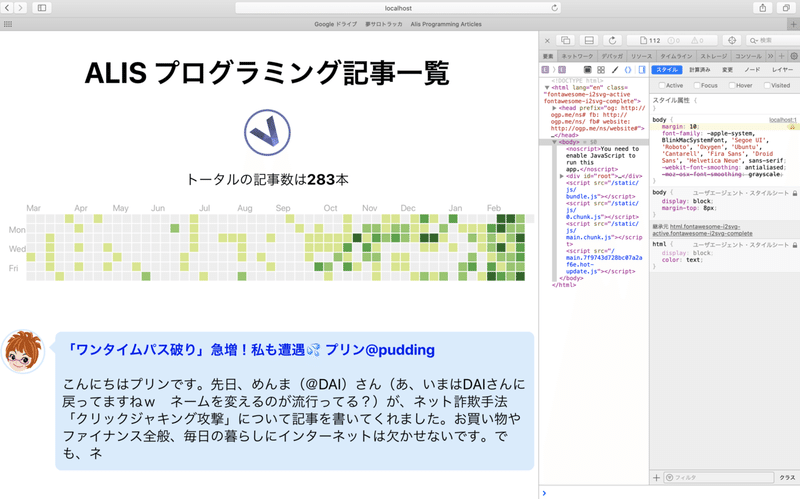Toggle the クラス classes button

(787, 478)
